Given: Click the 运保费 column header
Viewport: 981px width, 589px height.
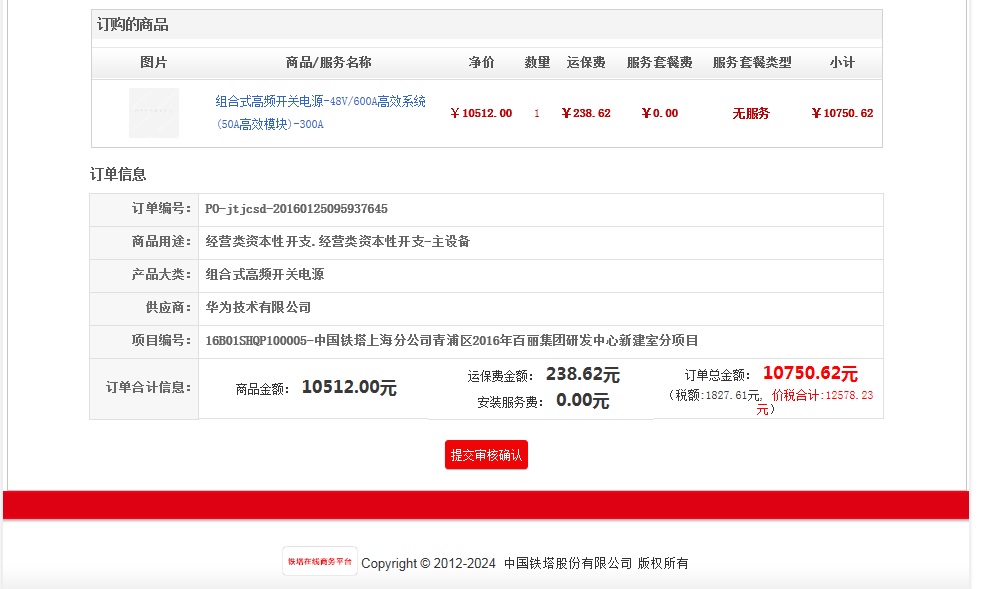Looking at the screenshot, I should click(586, 62).
